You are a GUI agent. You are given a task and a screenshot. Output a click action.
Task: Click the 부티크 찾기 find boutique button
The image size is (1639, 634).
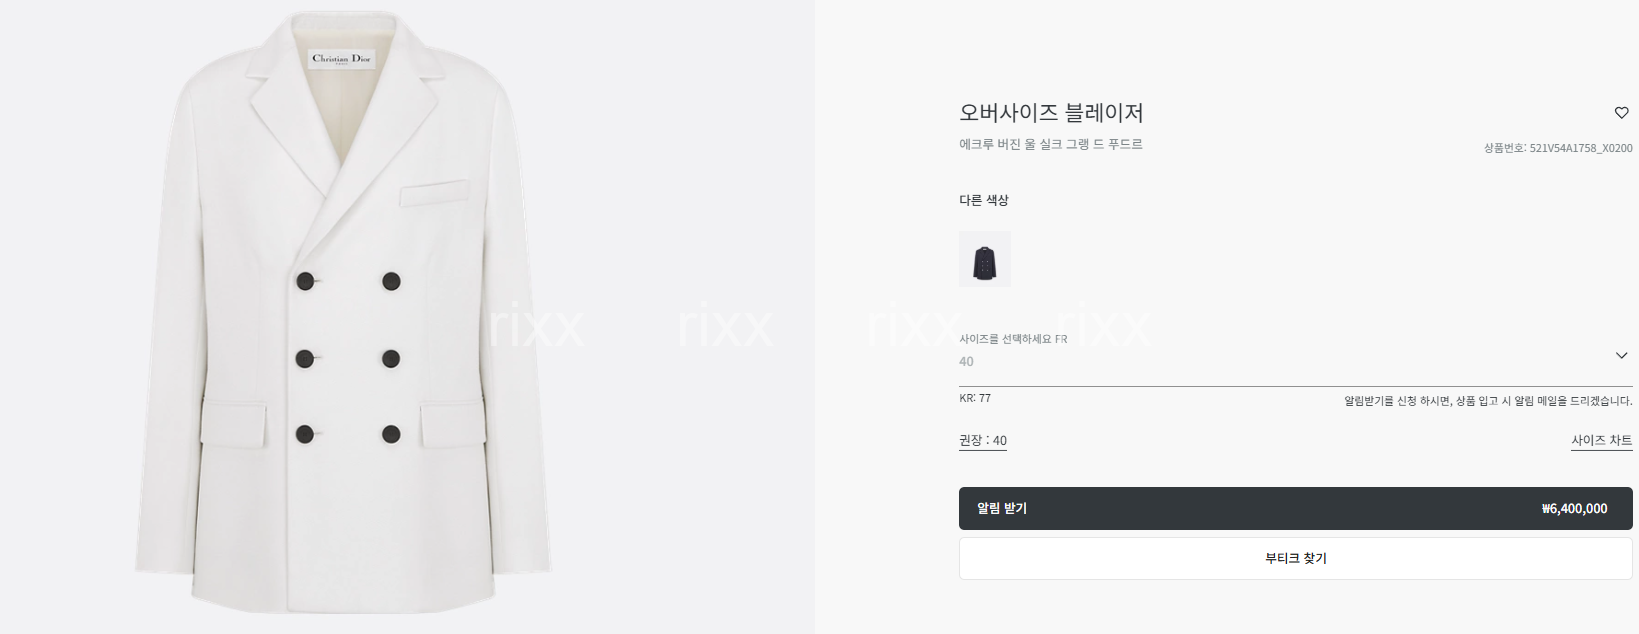click(x=1295, y=558)
